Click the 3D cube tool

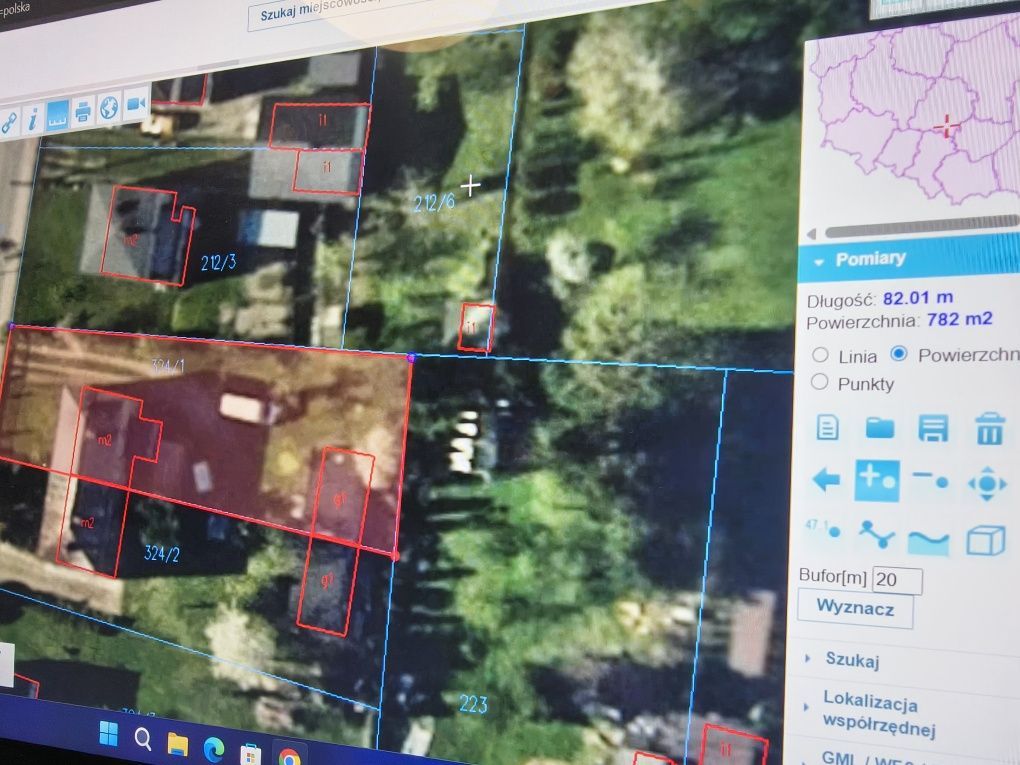pyautogui.click(x=986, y=540)
